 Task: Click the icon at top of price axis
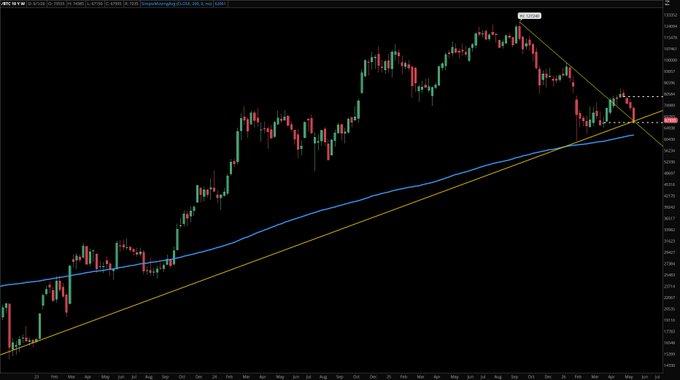point(667,3)
